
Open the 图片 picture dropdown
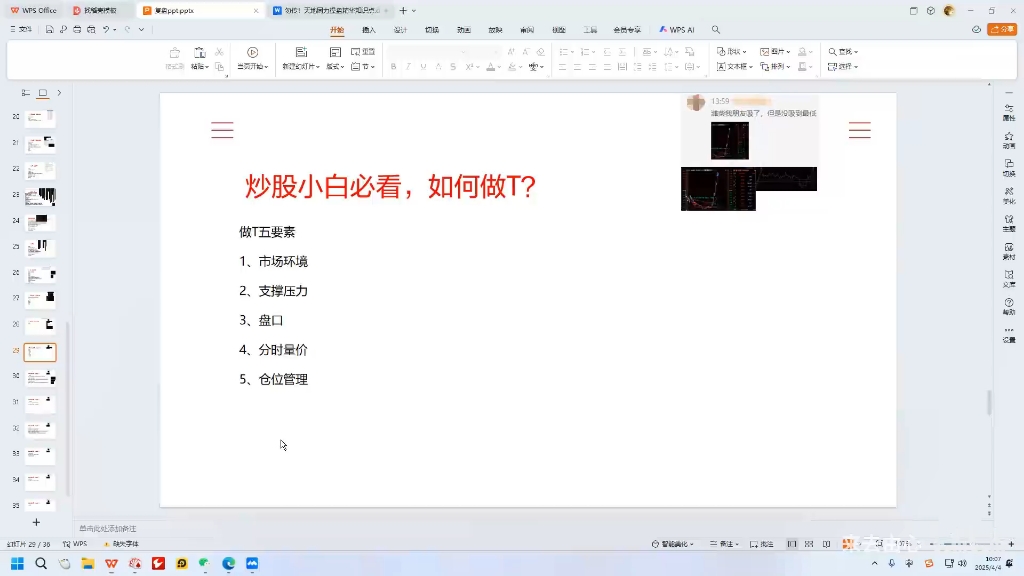775,52
